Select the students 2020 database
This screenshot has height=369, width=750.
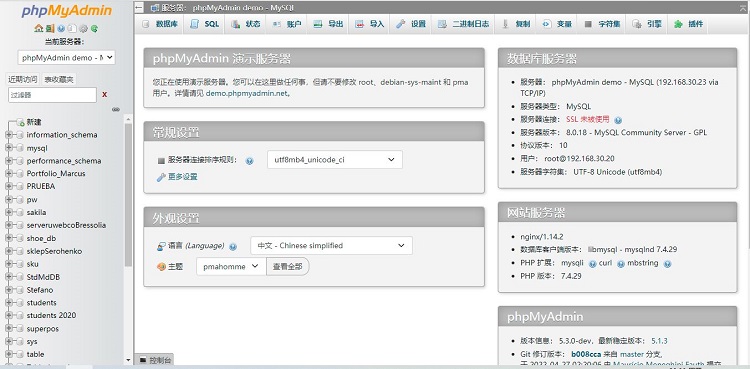(x=51, y=315)
